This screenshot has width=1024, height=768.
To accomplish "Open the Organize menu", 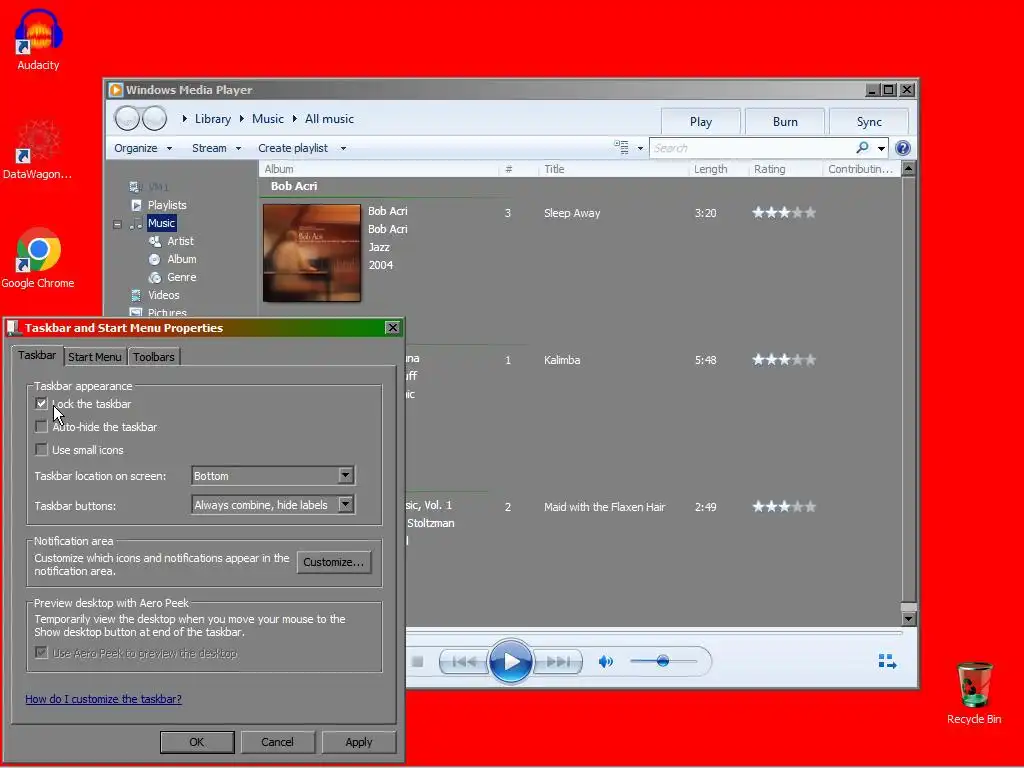I will click(143, 148).
